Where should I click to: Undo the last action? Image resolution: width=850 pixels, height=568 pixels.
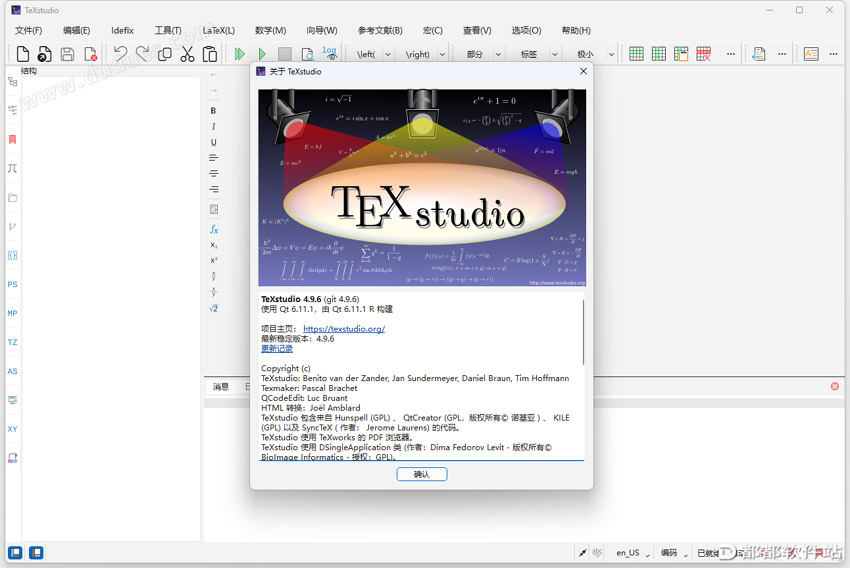point(120,54)
